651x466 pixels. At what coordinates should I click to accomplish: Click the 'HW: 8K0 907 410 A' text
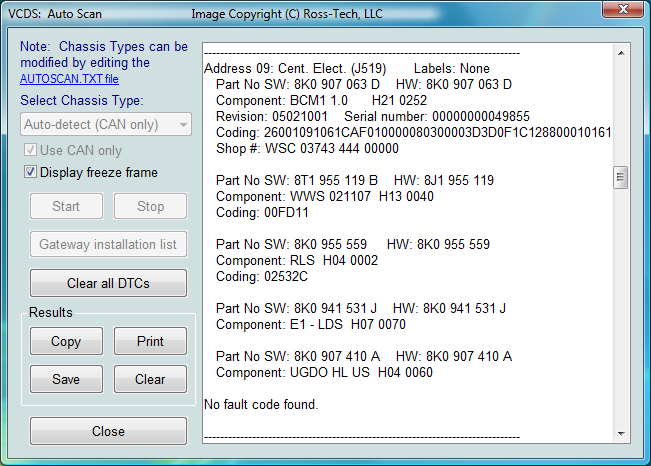(x=454, y=356)
